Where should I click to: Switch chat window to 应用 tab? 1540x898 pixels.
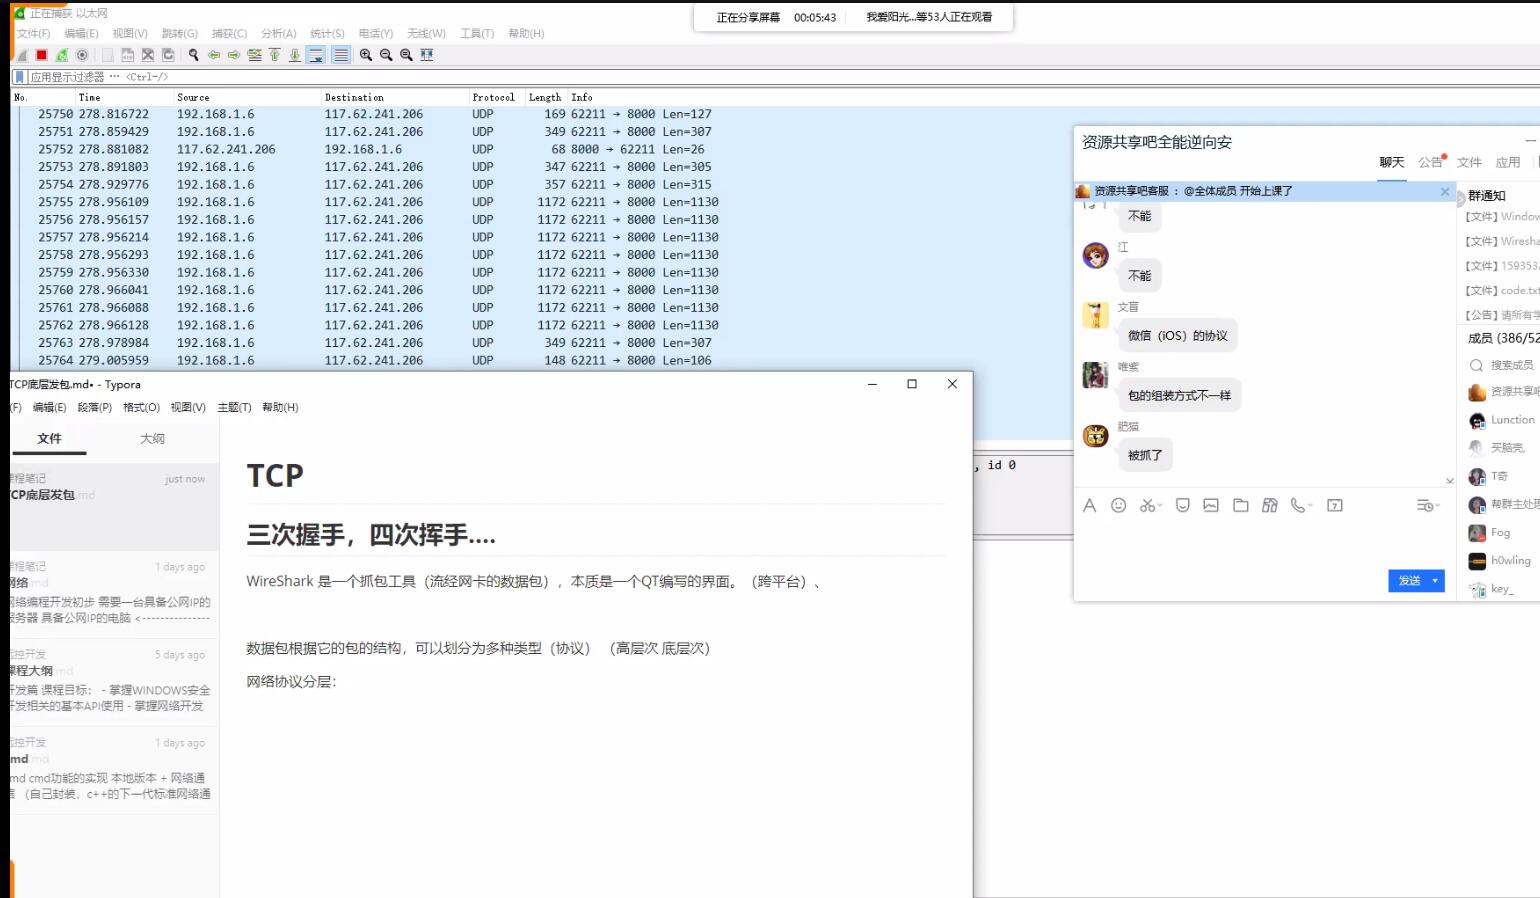[x=1508, y=162]
